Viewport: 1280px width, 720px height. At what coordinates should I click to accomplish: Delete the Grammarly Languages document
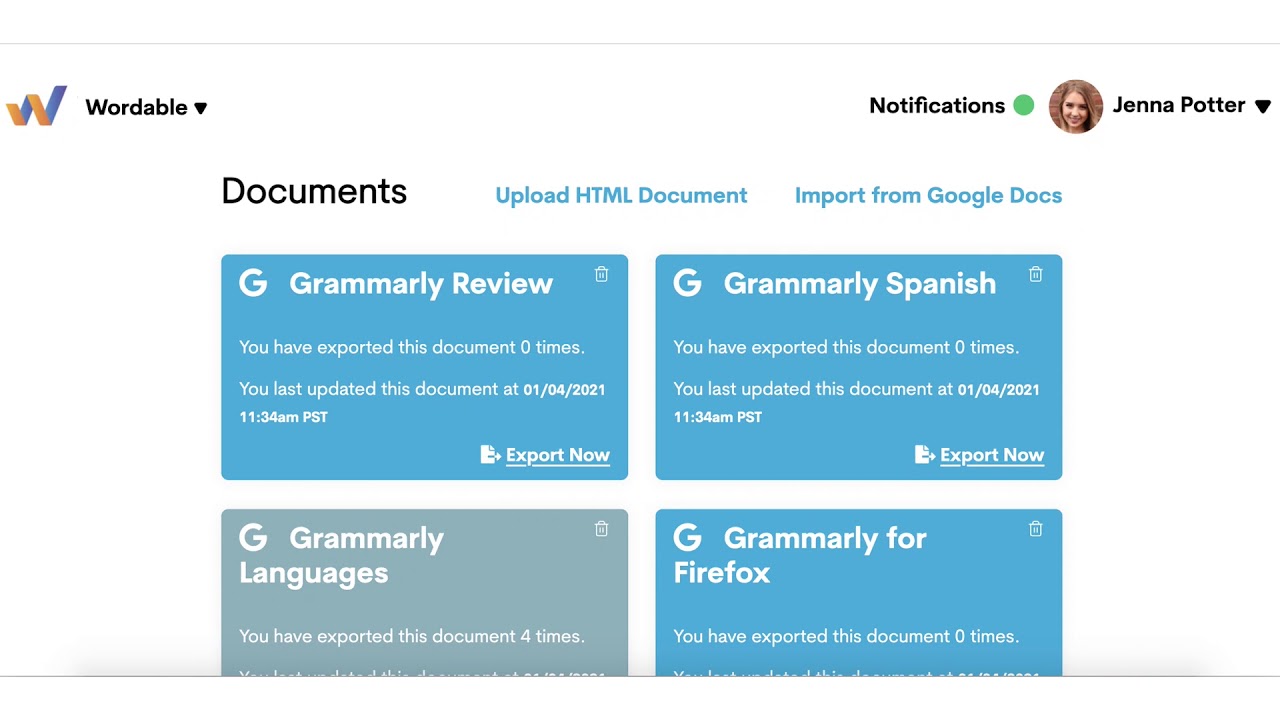point(601,529)
